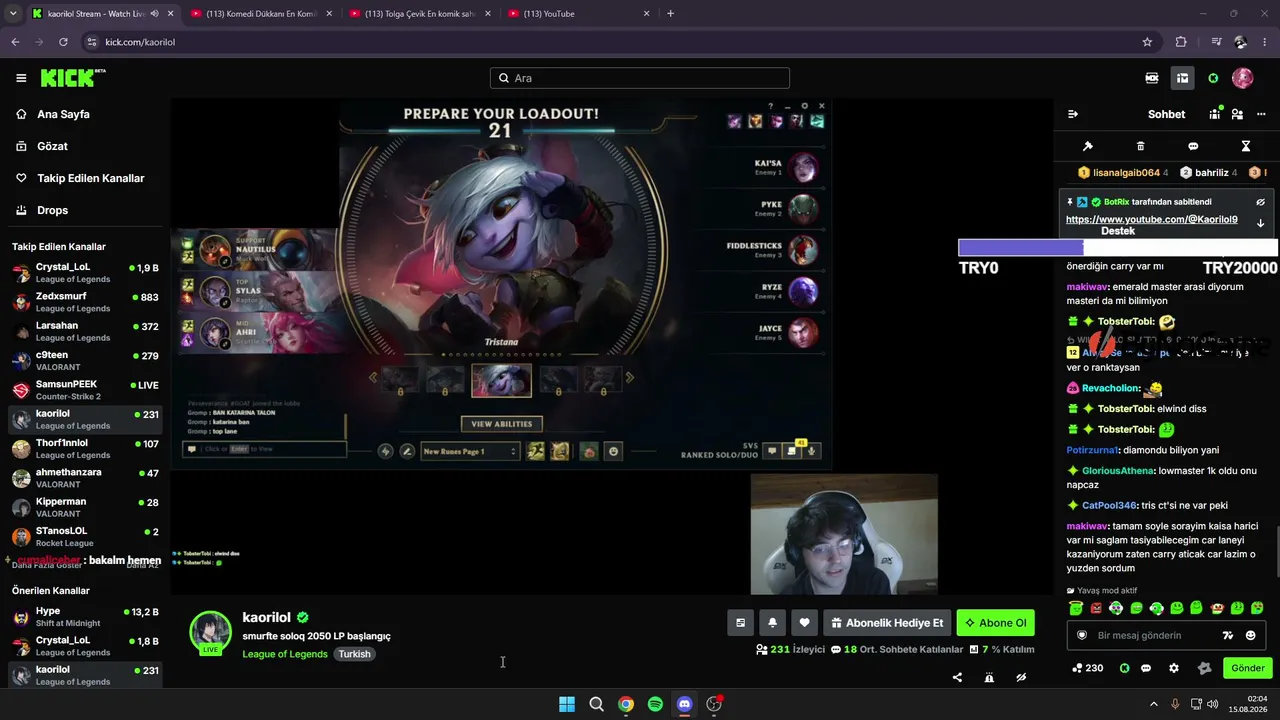This screenshot has height=720, width=1280.
Task: Share the stream via share icon
Action: pyautogui.click(x=957, y=677)
